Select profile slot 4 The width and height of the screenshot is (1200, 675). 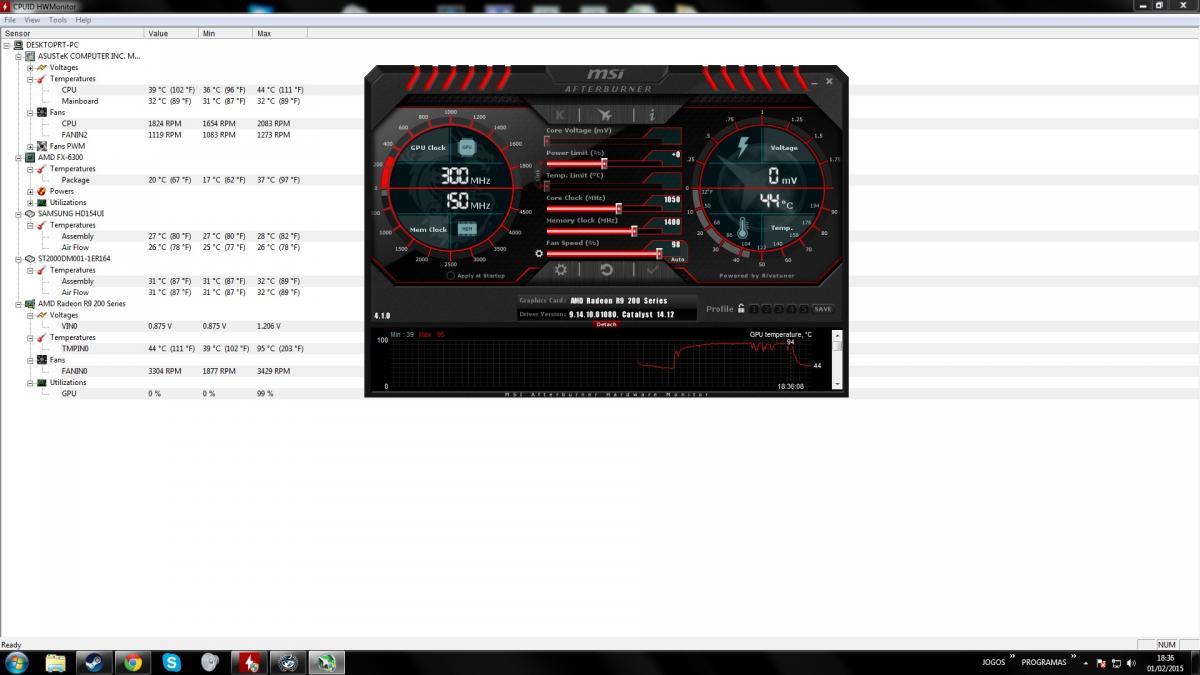click(x=792, y=309)
